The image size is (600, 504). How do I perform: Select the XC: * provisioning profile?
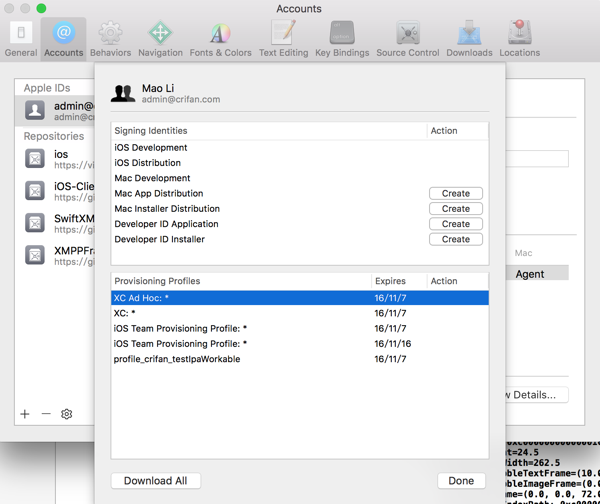point(300,313)
